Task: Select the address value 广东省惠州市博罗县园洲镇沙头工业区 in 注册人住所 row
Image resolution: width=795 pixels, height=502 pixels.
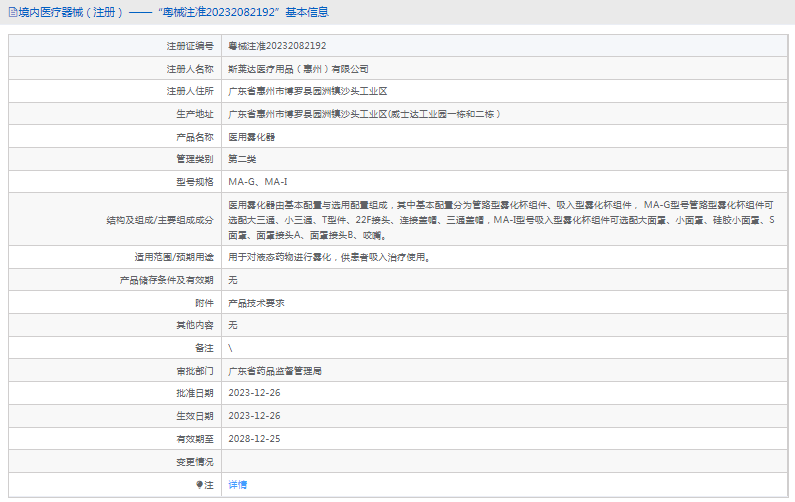Action: (x=308, y=91)
